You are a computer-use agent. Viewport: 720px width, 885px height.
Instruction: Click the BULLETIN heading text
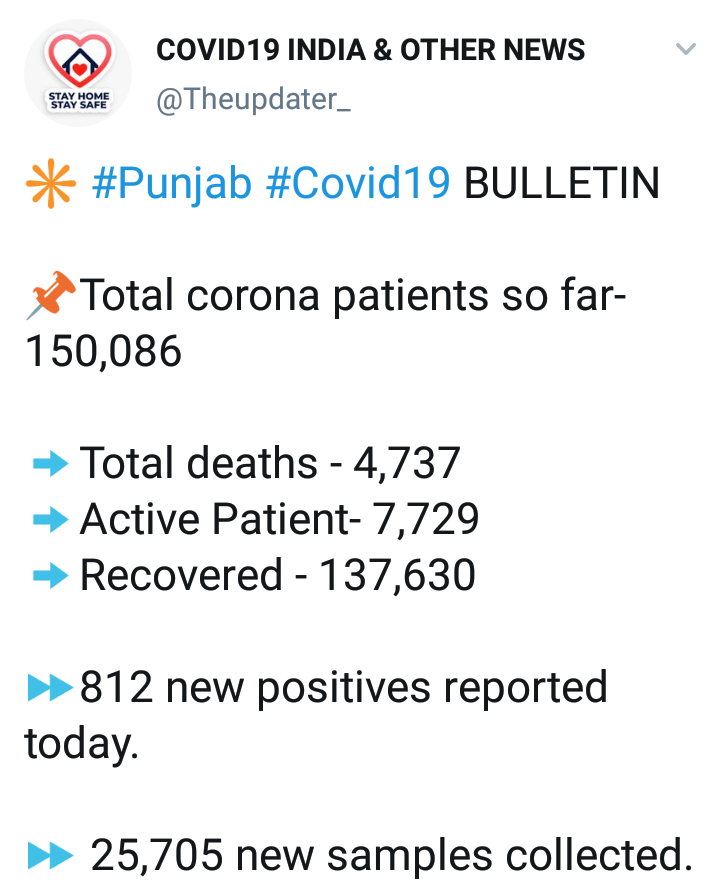(x=563, y=184)
